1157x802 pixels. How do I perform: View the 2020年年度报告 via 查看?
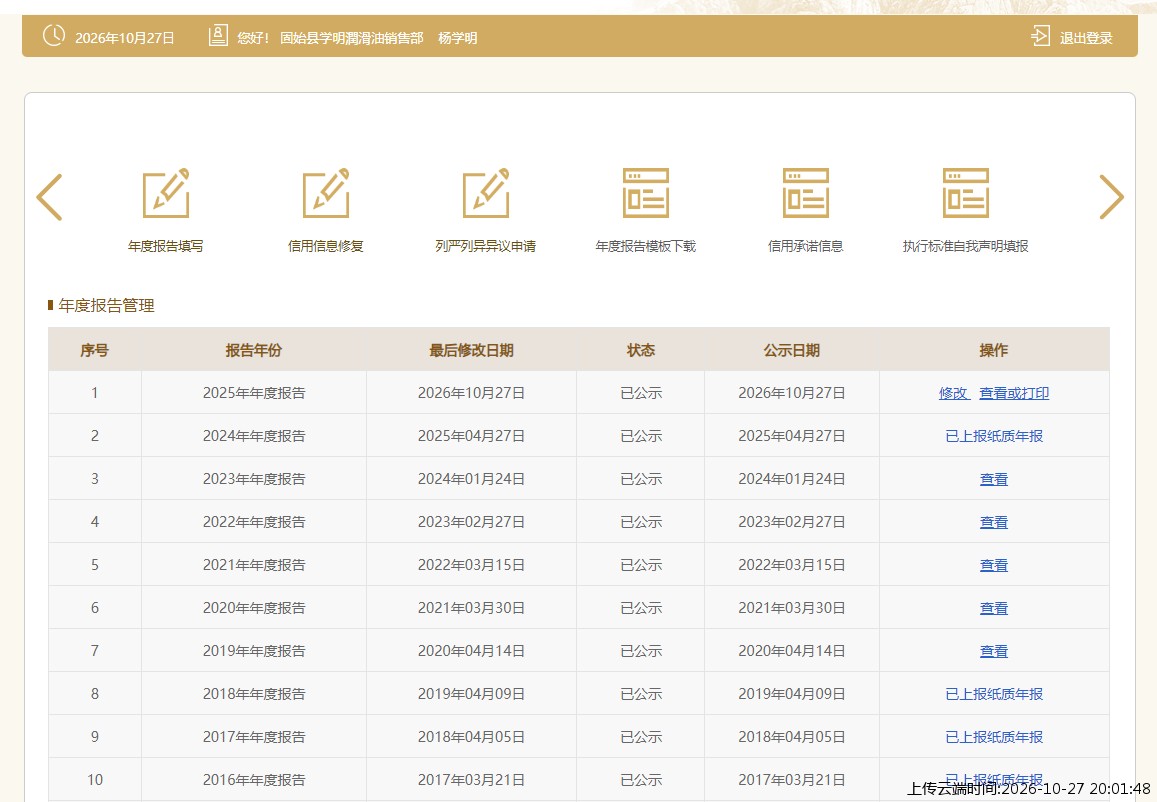pos(994,608)
